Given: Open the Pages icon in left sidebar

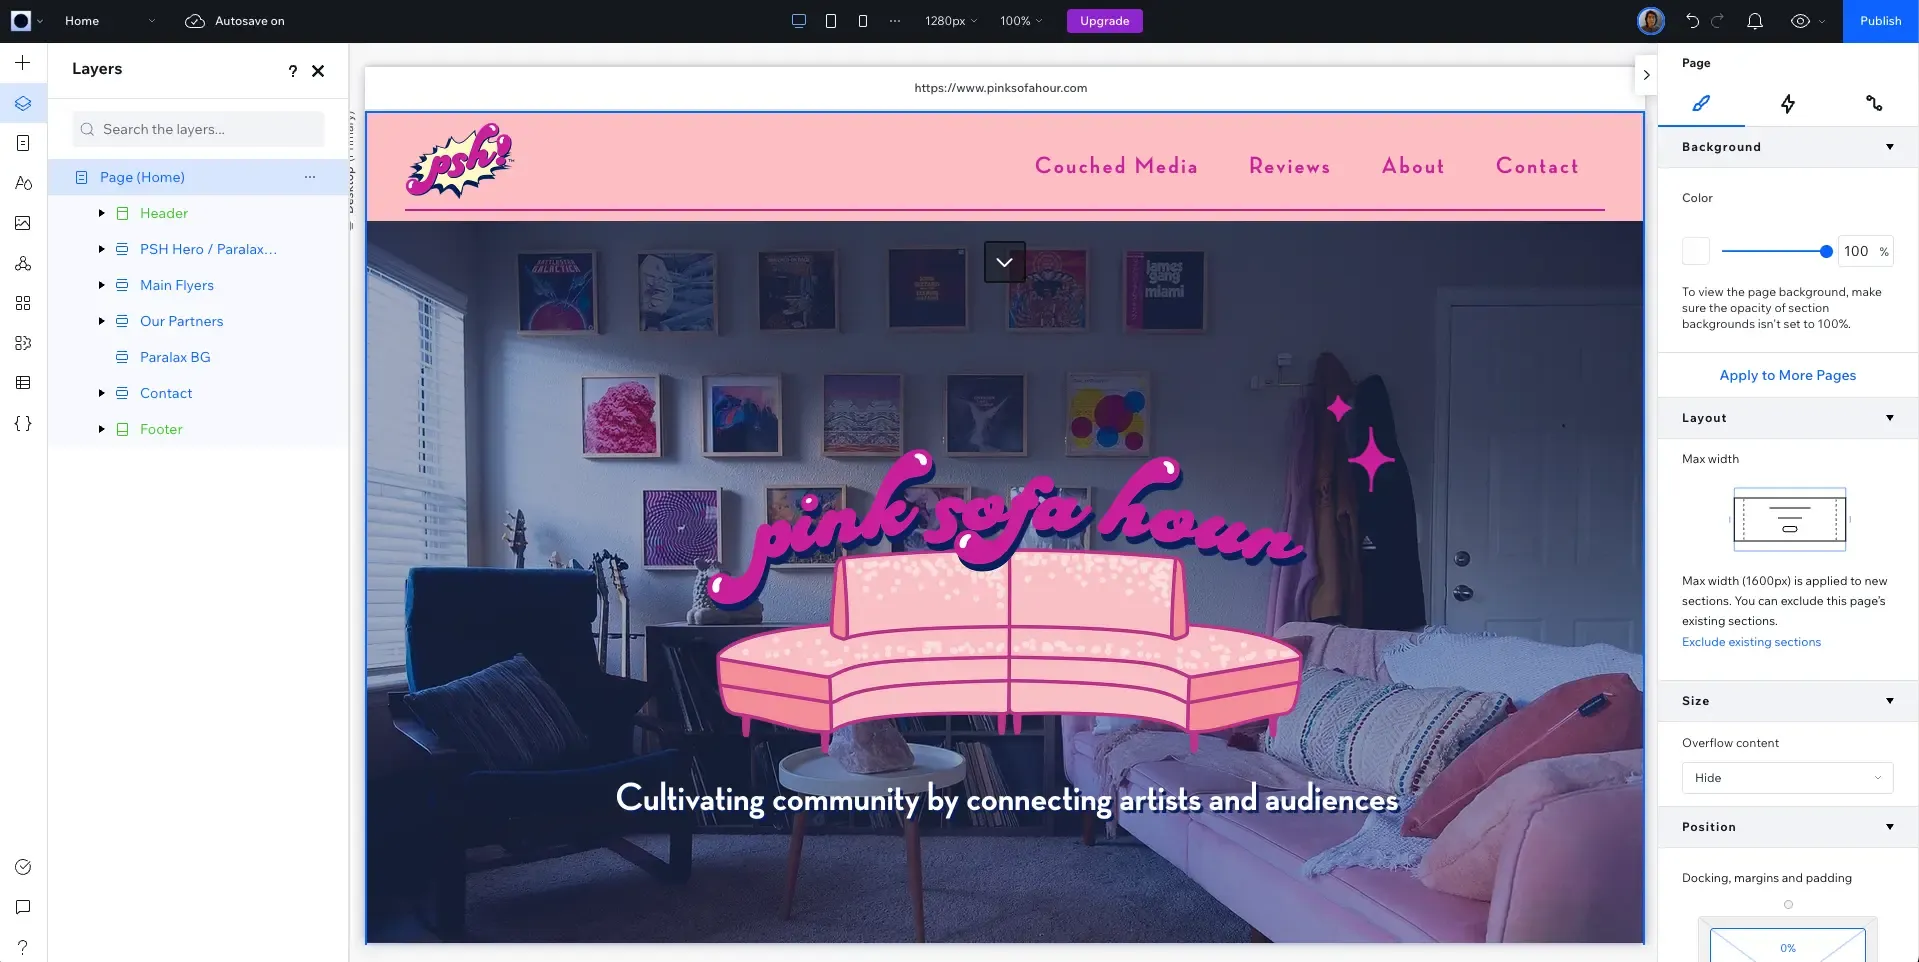Looking at the screenshot, I should point(23,143).
